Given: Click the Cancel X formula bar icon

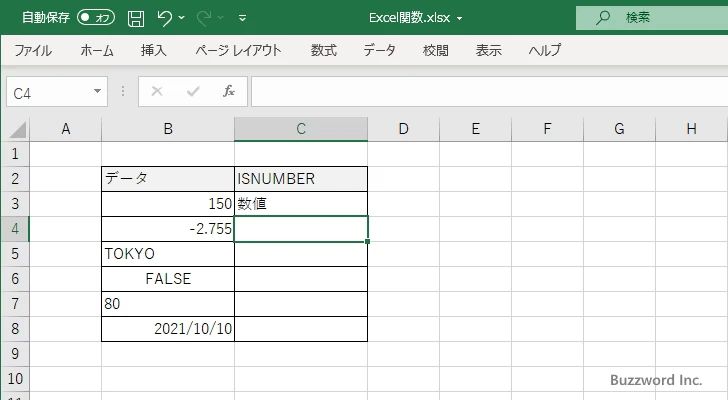Looking at the screenshot, I should coord(157,91).
